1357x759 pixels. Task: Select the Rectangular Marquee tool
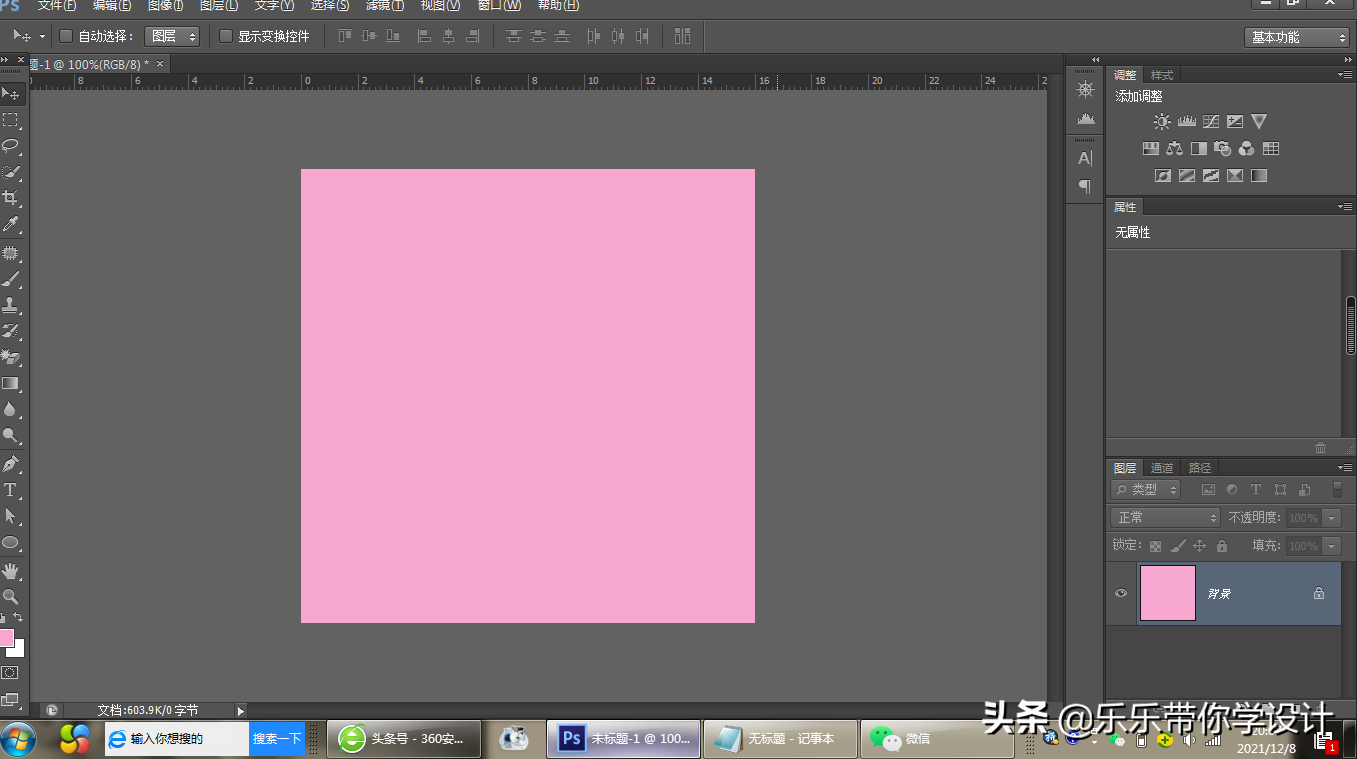pyautogui.click(x=11, y=120)
